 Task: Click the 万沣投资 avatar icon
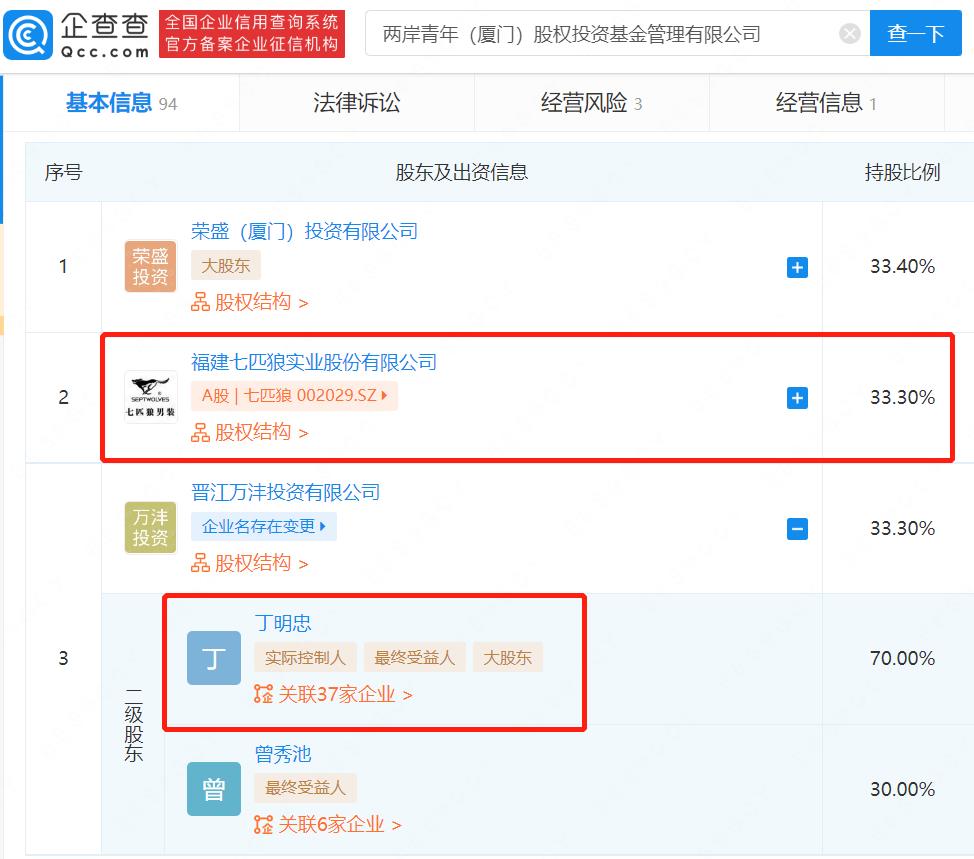[x=150, y=528]
